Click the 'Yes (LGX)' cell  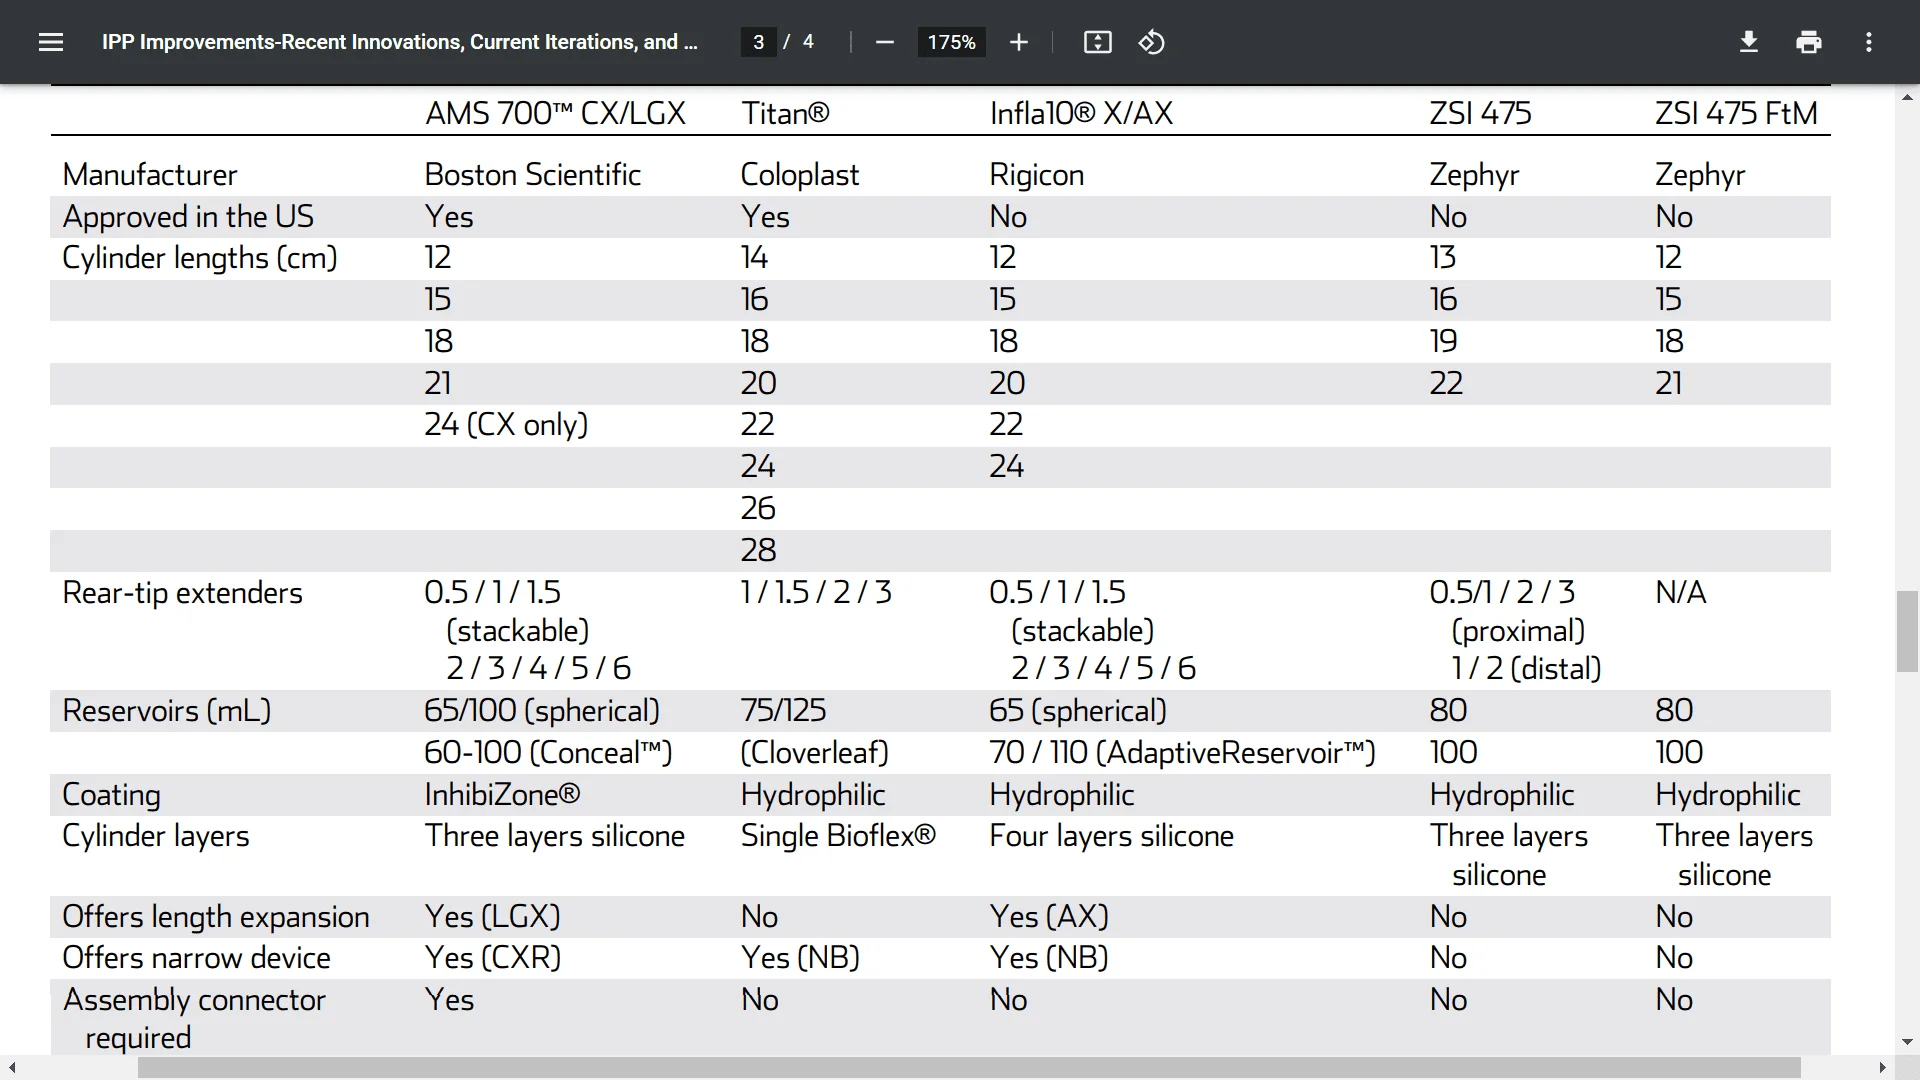click(x=492, y=917)
